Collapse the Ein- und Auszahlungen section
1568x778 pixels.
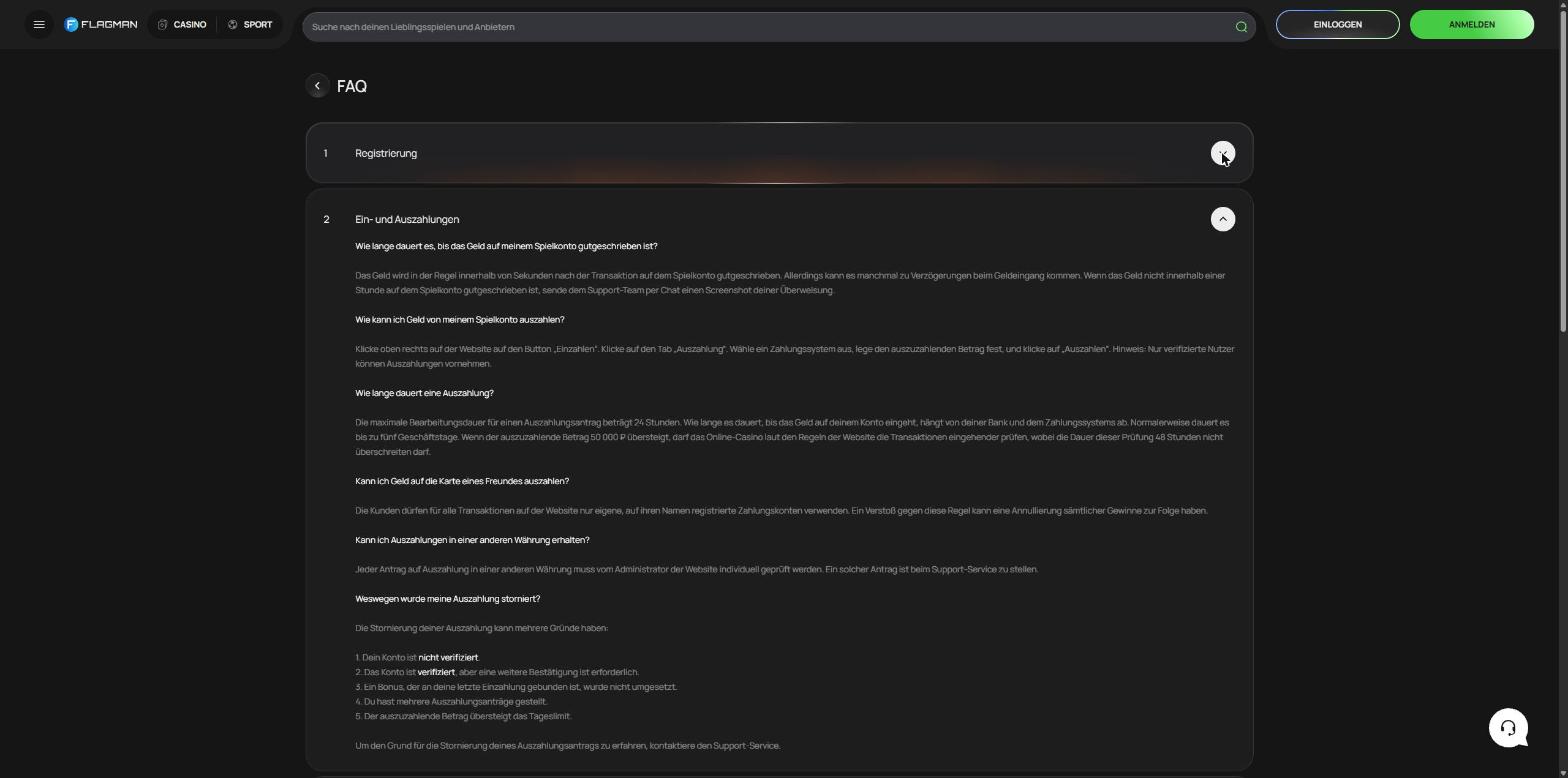[1222, 219]
